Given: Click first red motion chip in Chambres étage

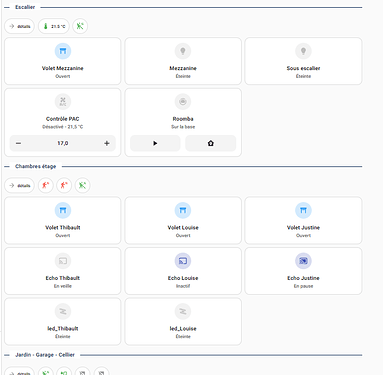Looking at the screenshot, I should point(46,186).
